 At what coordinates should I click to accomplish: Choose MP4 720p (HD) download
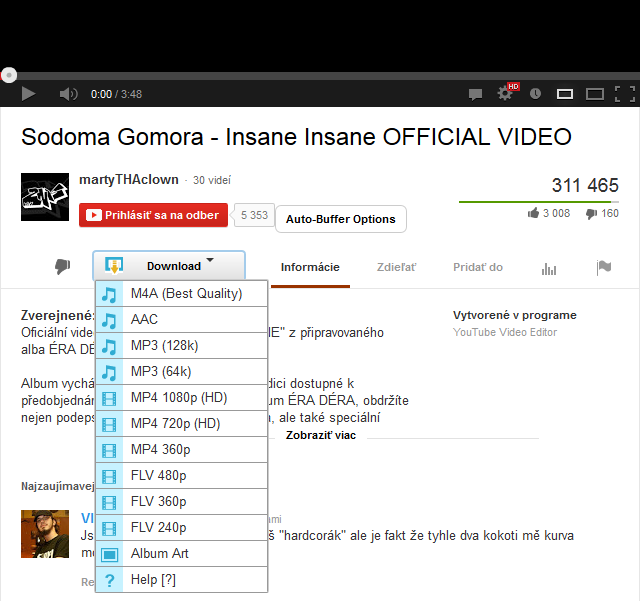182,424
